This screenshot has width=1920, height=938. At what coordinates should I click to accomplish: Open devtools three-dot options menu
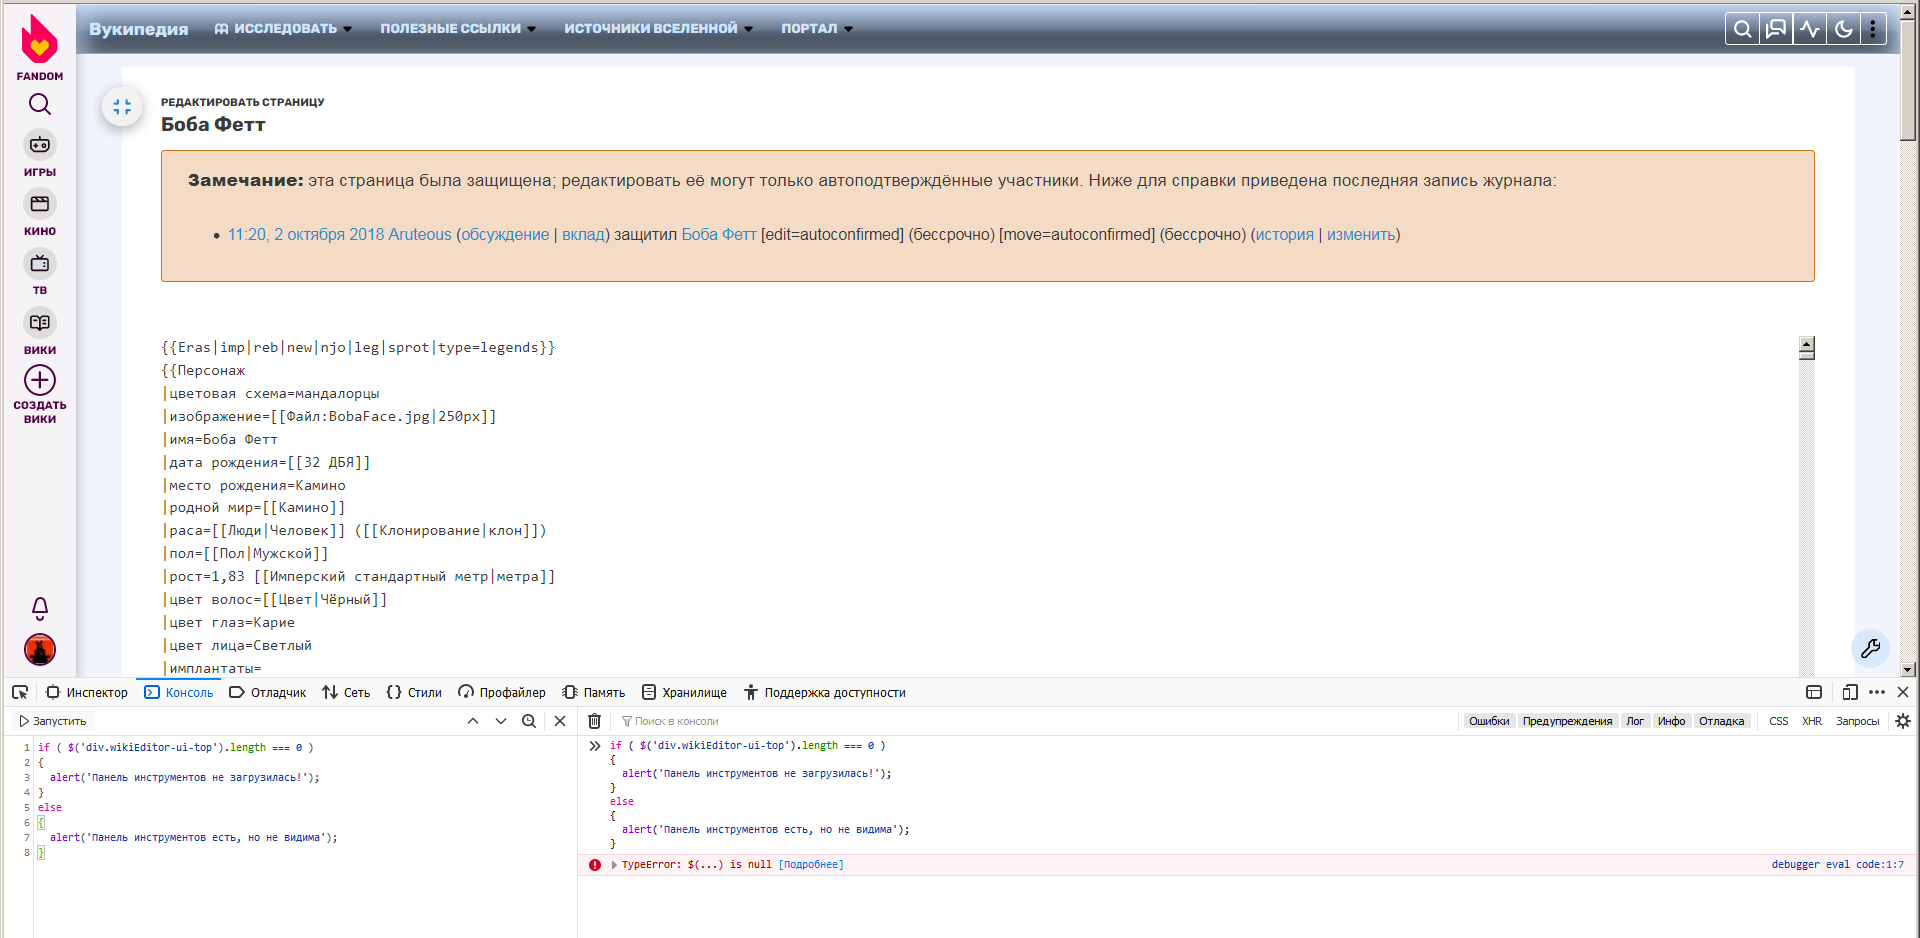[1877, 692]
